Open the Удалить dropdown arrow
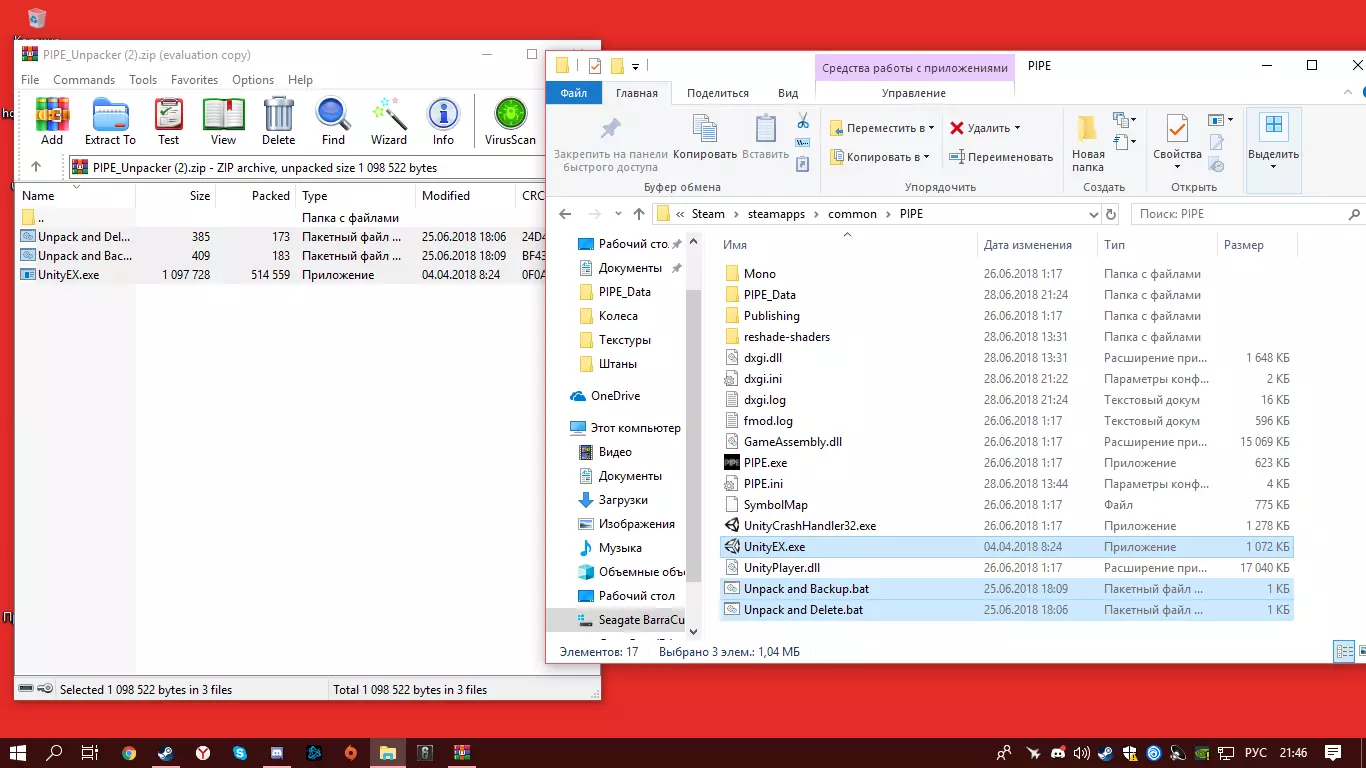The width and height of the screenshot is (1366, 768). click(x=1017, y=128)
